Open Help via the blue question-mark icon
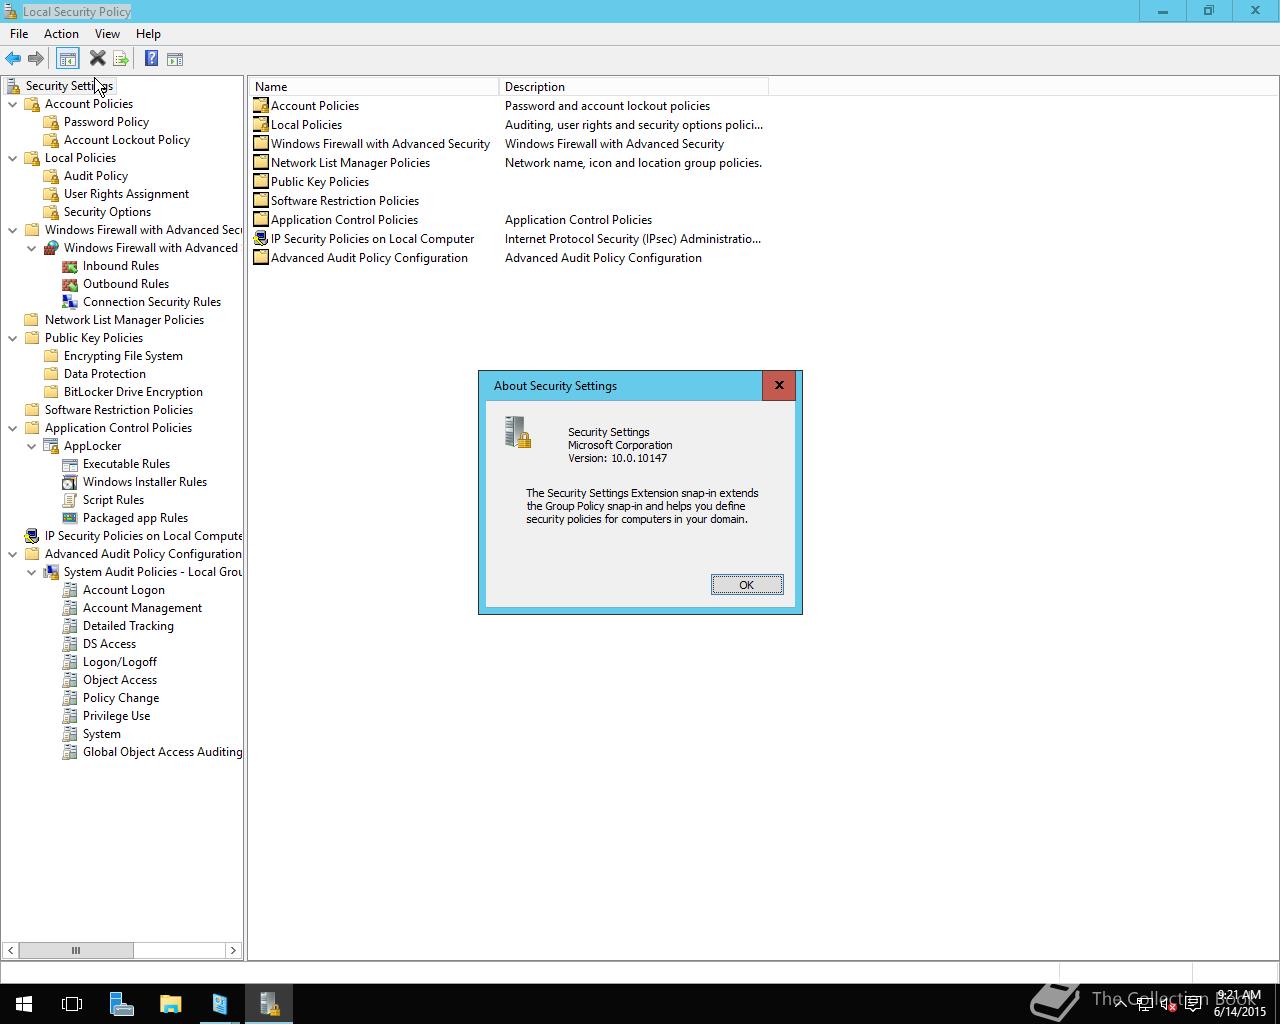1280x1024 pixels. (151, 59)
